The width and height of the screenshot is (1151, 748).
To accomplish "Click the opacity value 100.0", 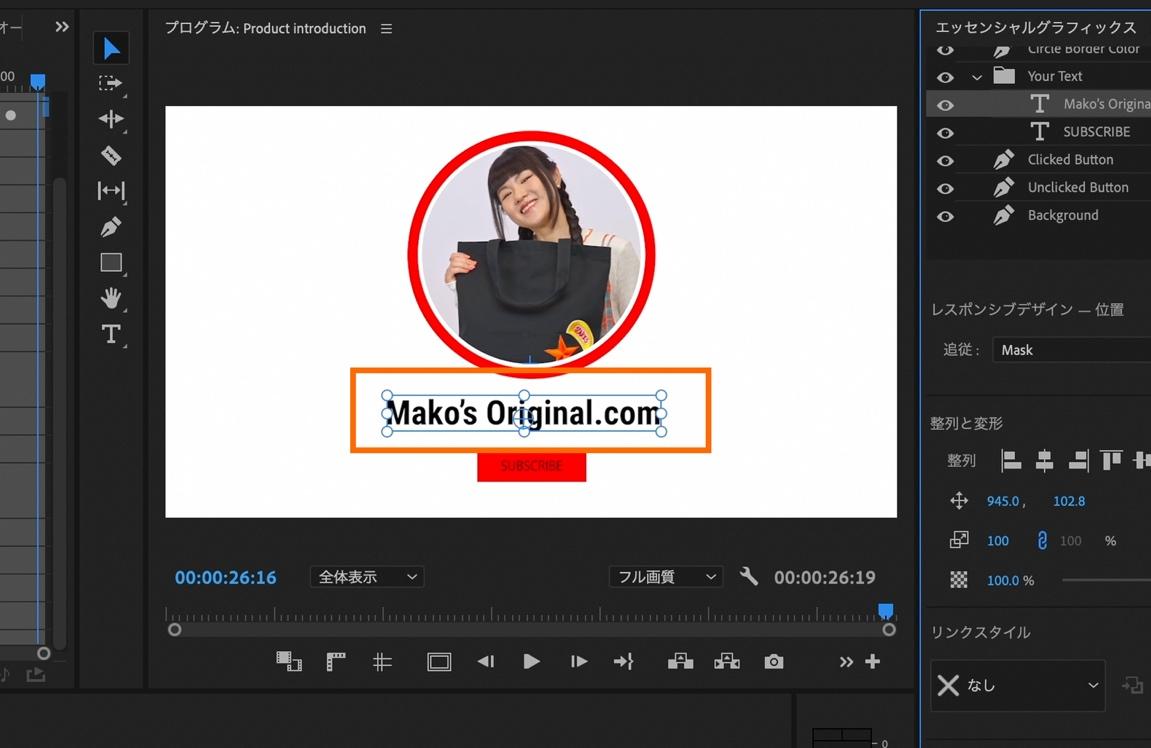I will click(x=1003, y=580).
